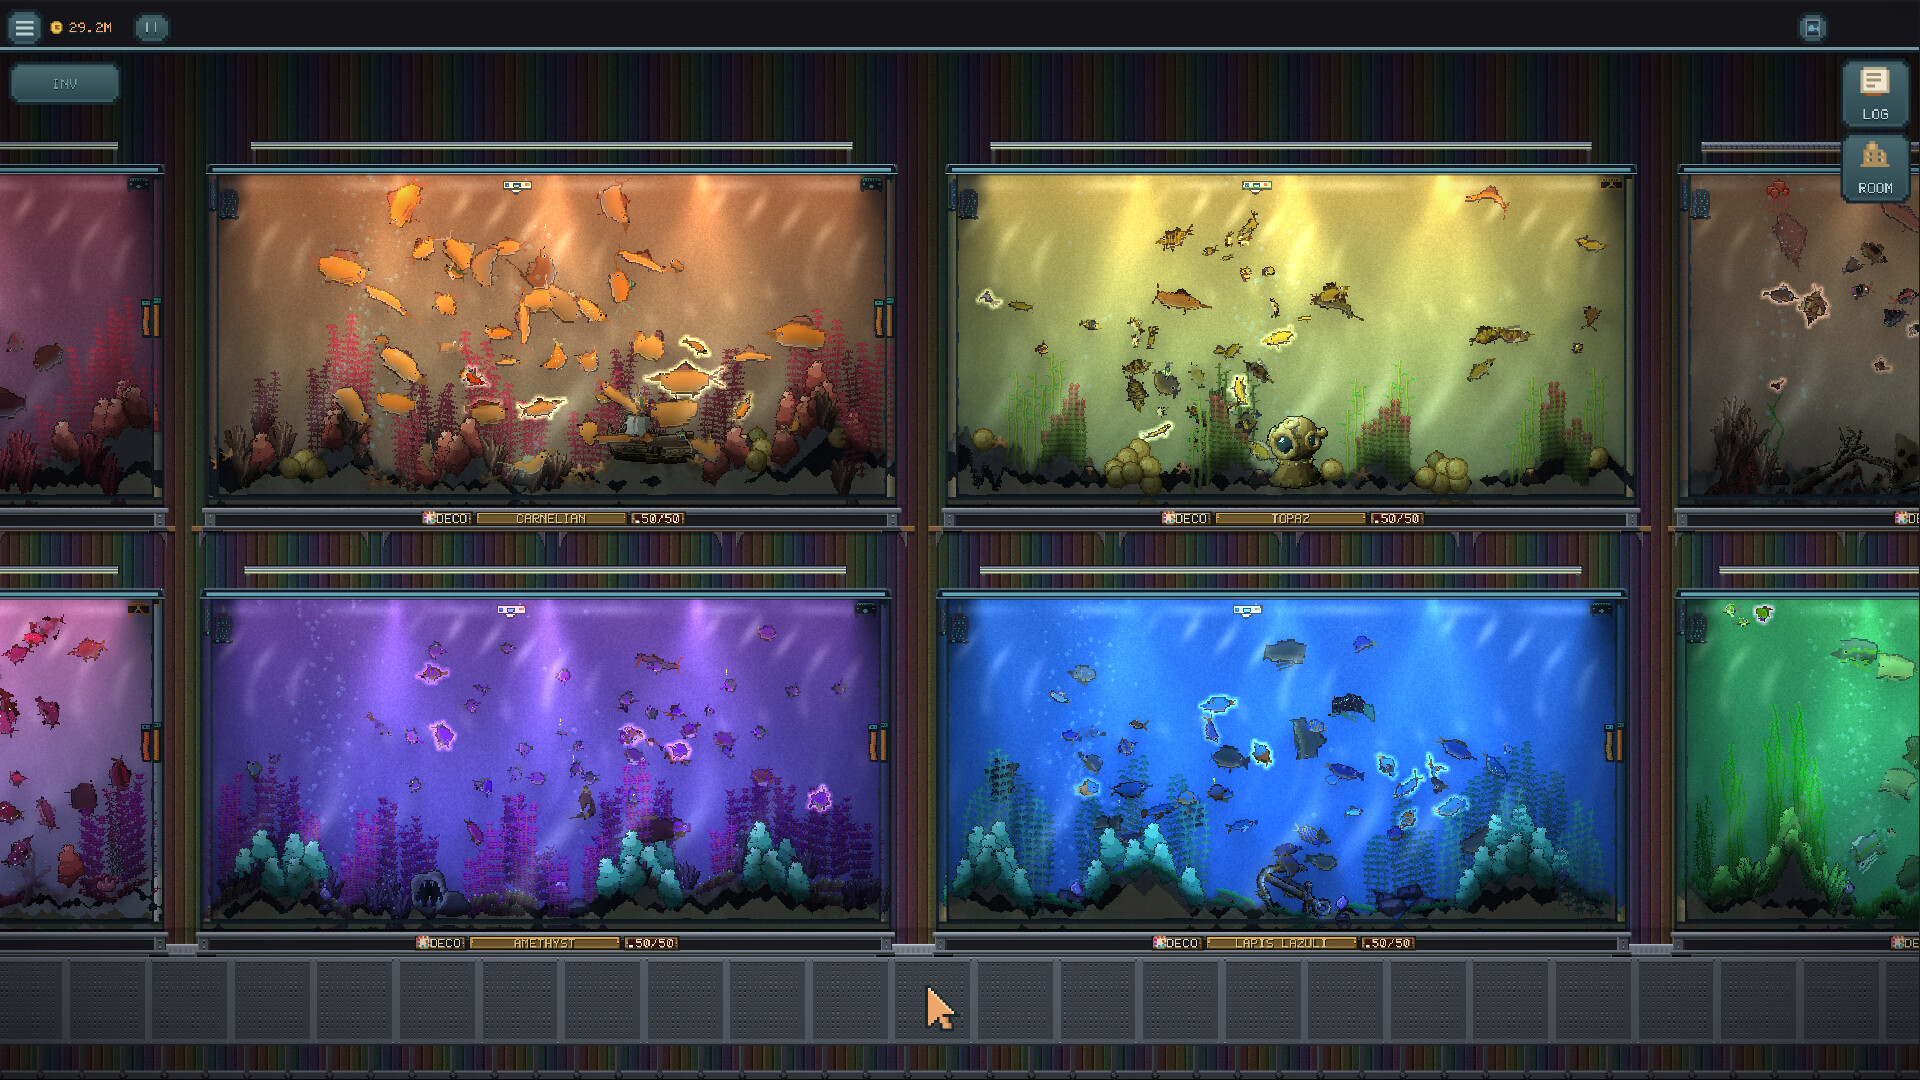Image resolution: width=1920 pixels, height=1080 pixels.
Task: Click the orange gauge on Carnelian tank's right edge
Action: [x=883, y=318]
